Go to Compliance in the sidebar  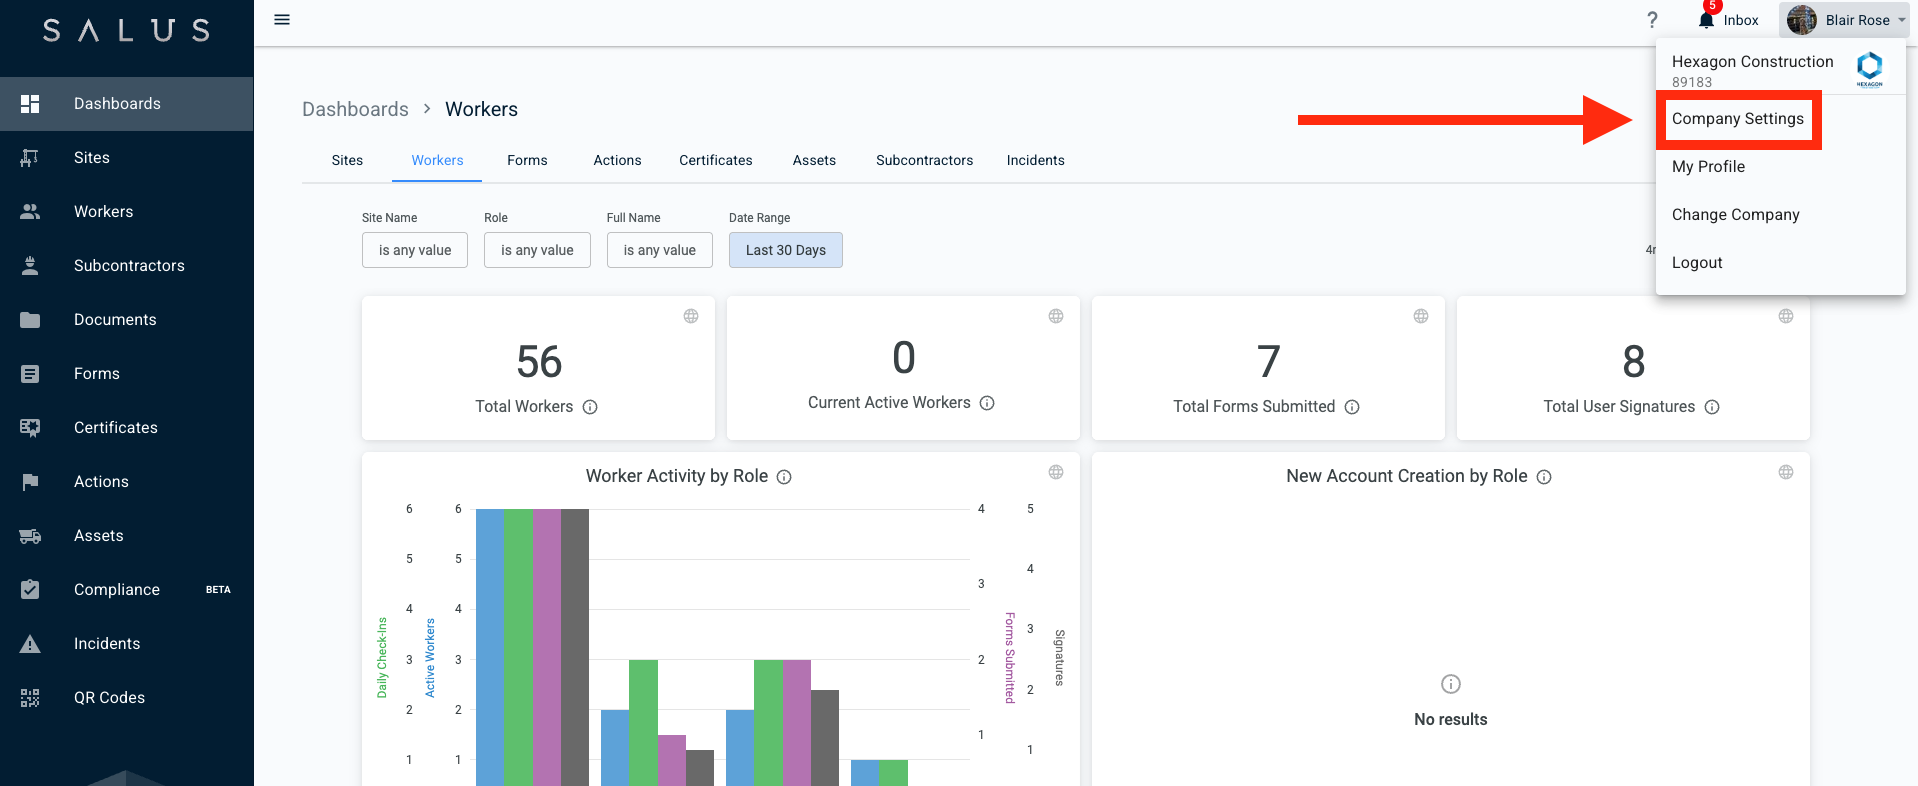(x=116, y=590)
